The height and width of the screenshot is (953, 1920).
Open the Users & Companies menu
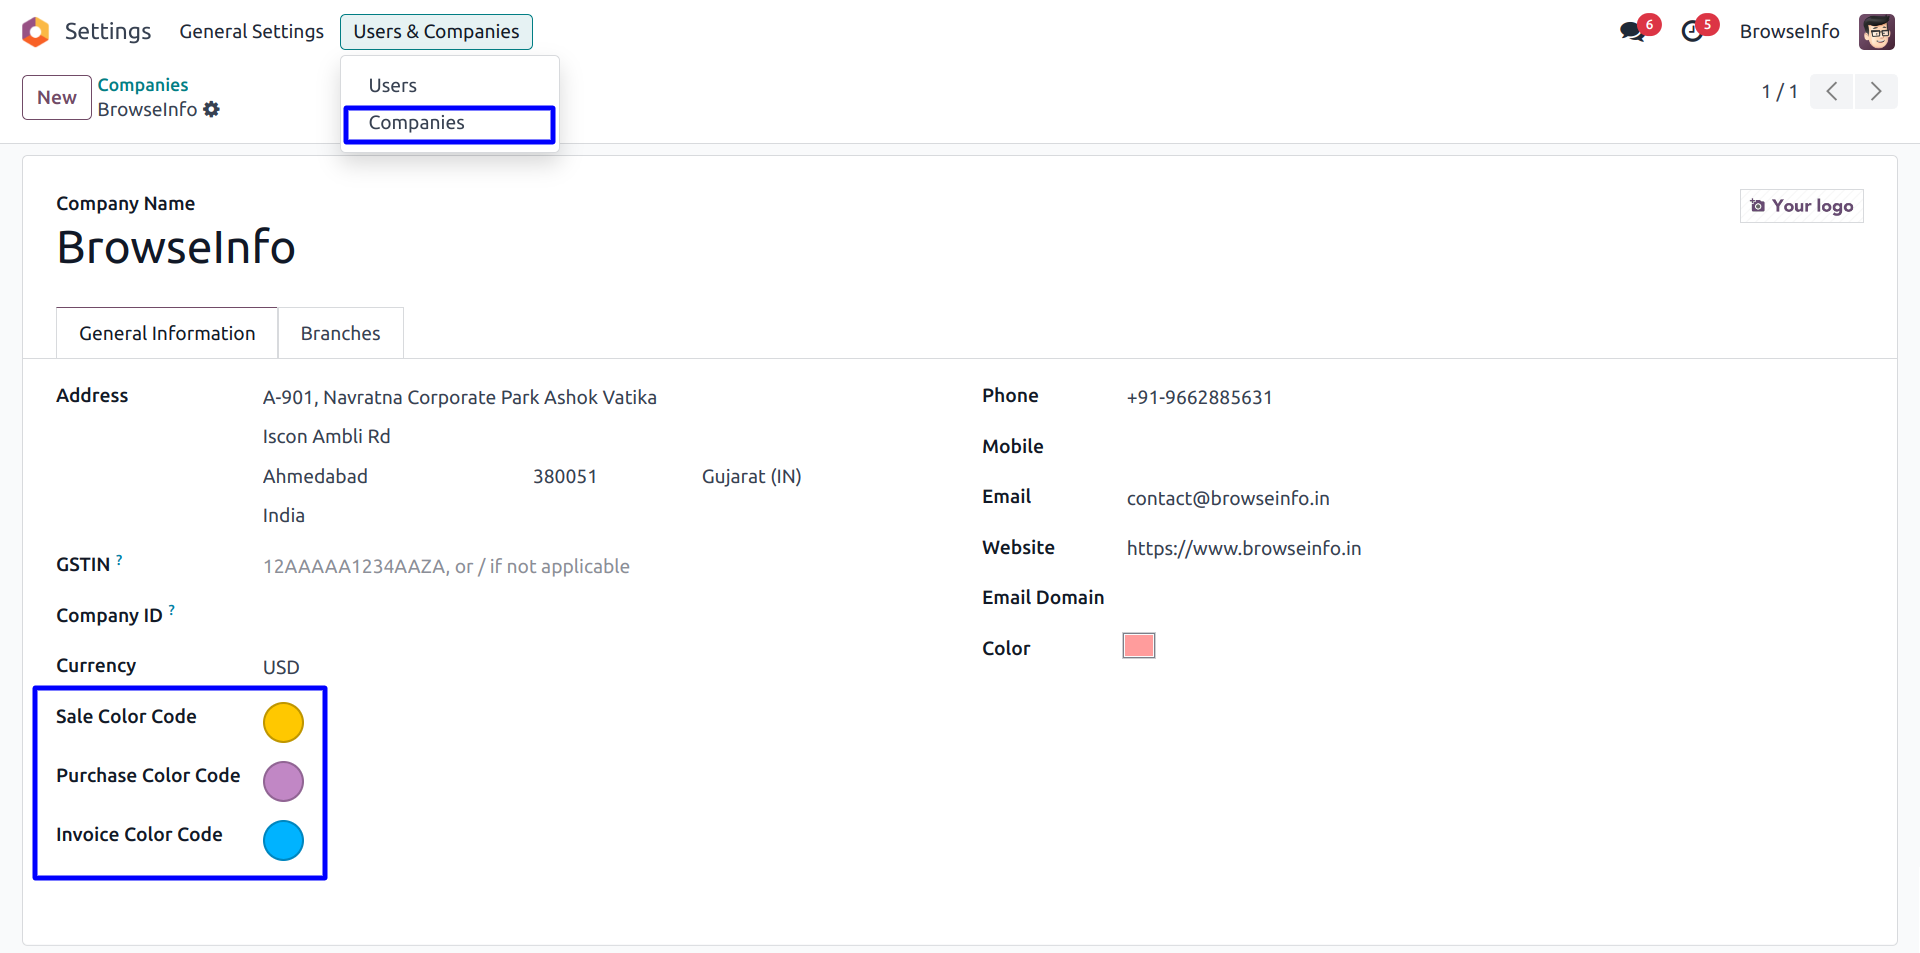(x=436, y=32)
